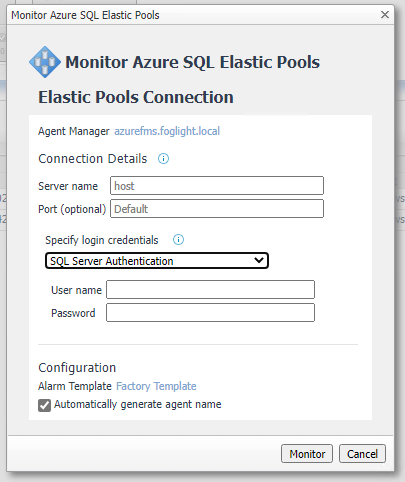Open the azurefms.foglight.local Agent Manager link
This screenshot has width=405, height=482.
(167, 131)
